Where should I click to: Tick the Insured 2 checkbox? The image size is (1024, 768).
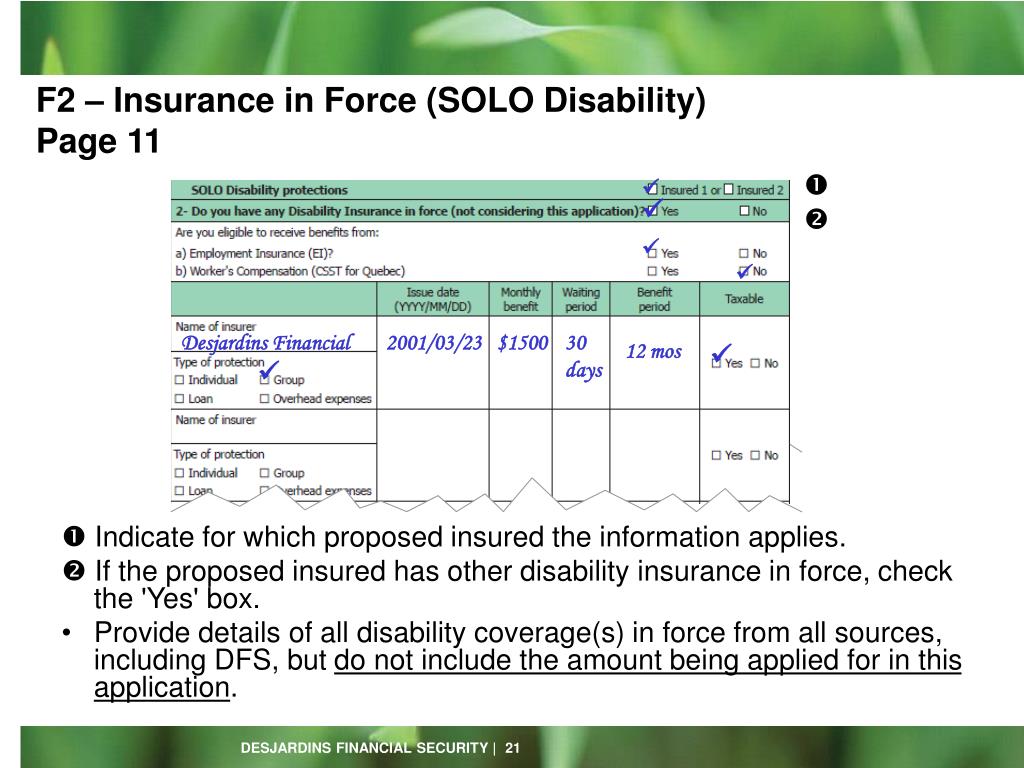(x=729, y=189)
